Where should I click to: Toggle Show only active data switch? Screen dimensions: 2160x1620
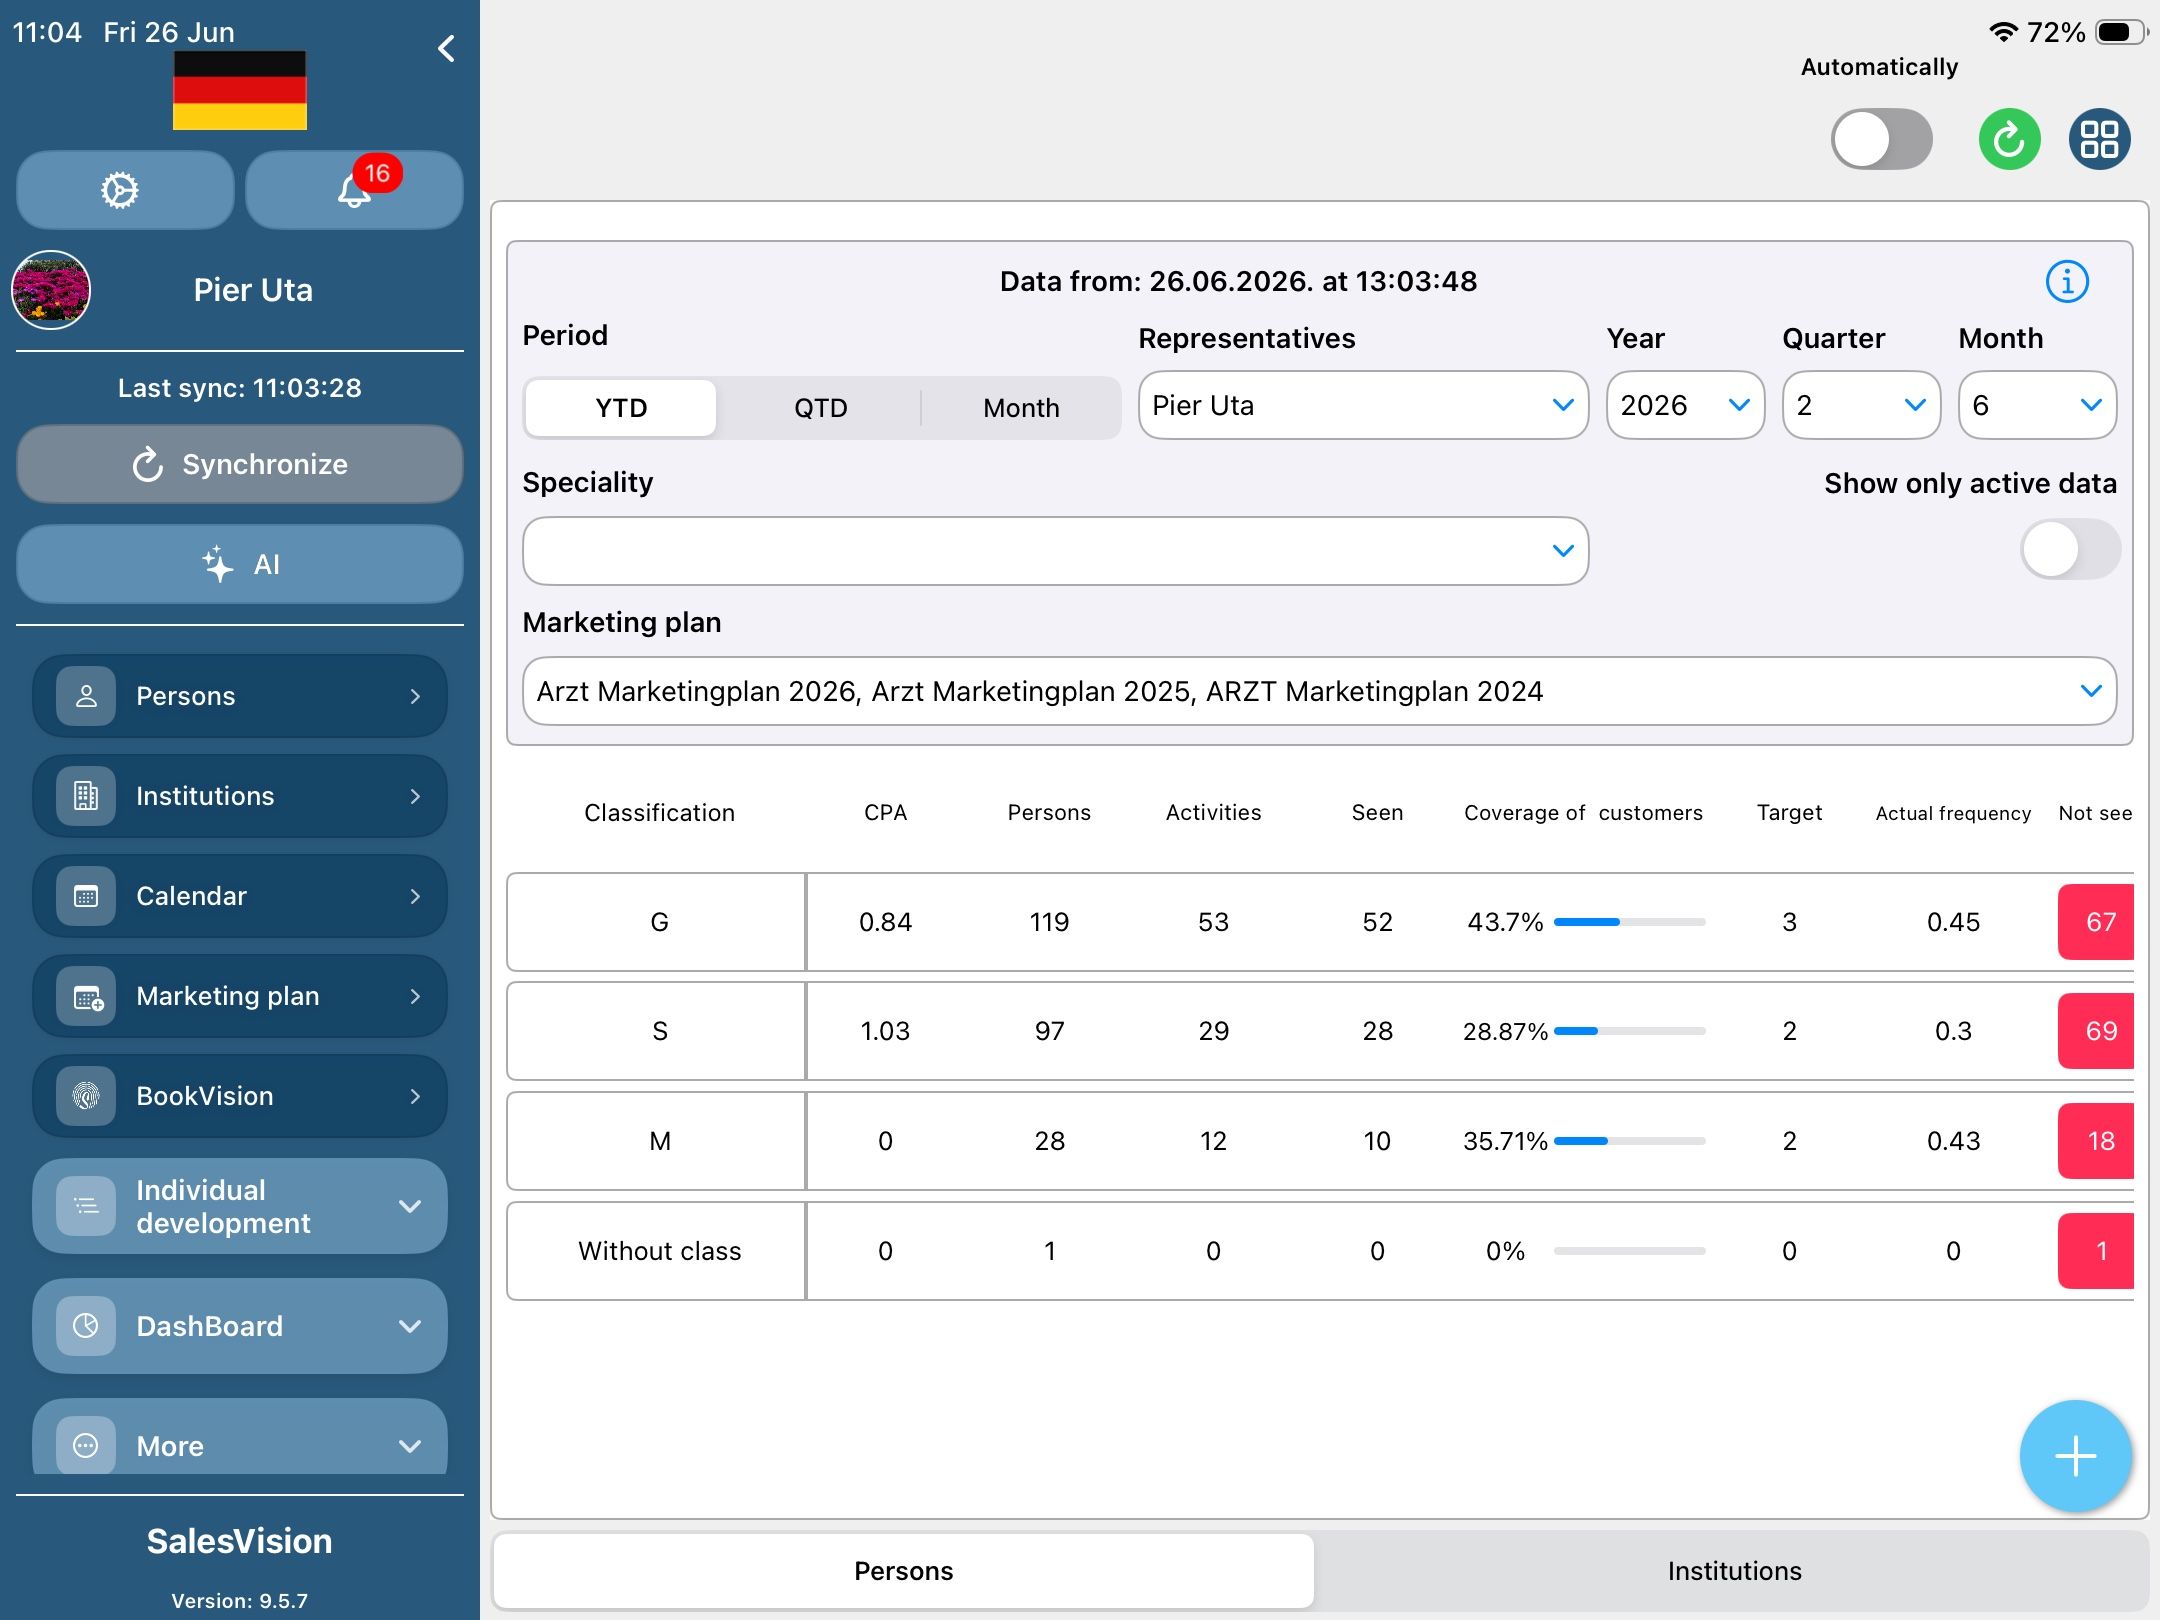(2070, 549)
